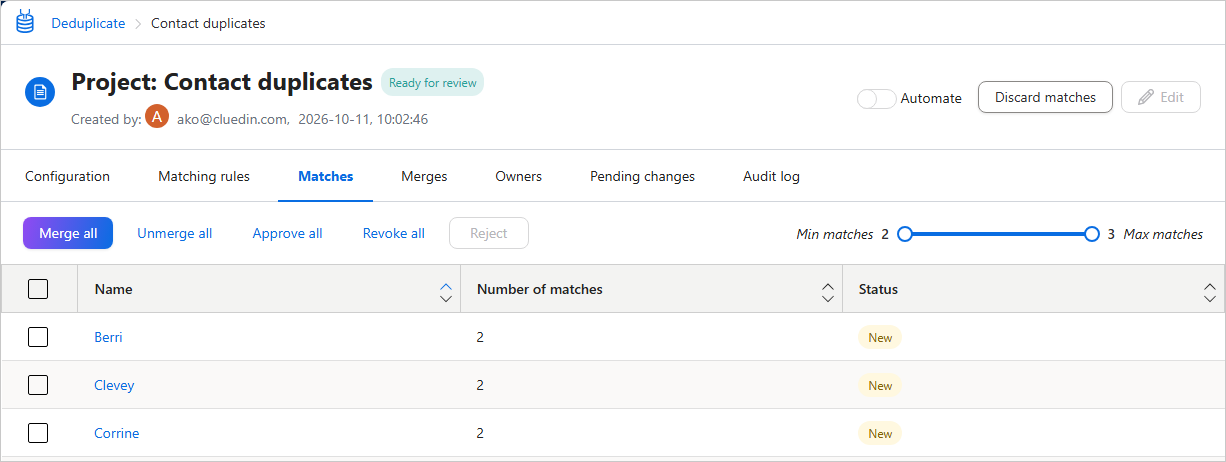1226x462 pixels.
Task: Click the Deduplicate database icon in breadcrumb
Action: pos(25,23)
